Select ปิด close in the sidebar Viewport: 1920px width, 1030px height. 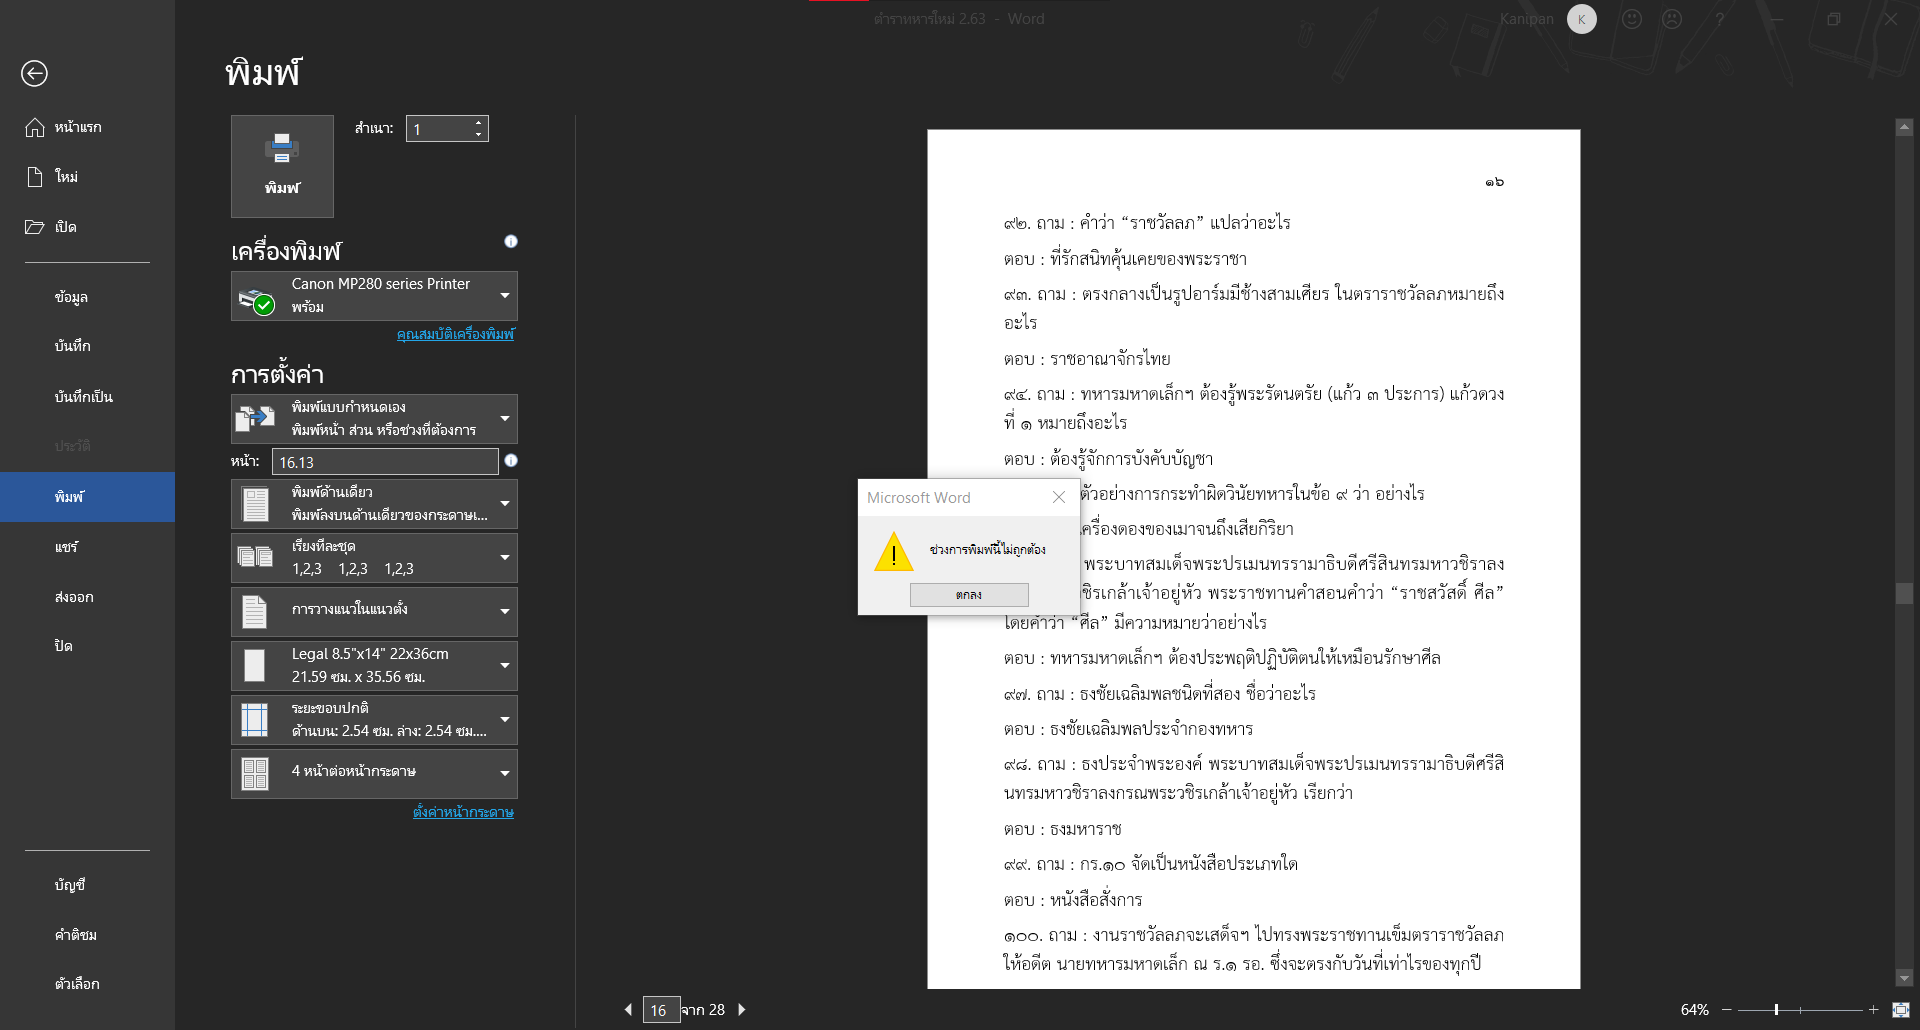(x=87, y=646)
